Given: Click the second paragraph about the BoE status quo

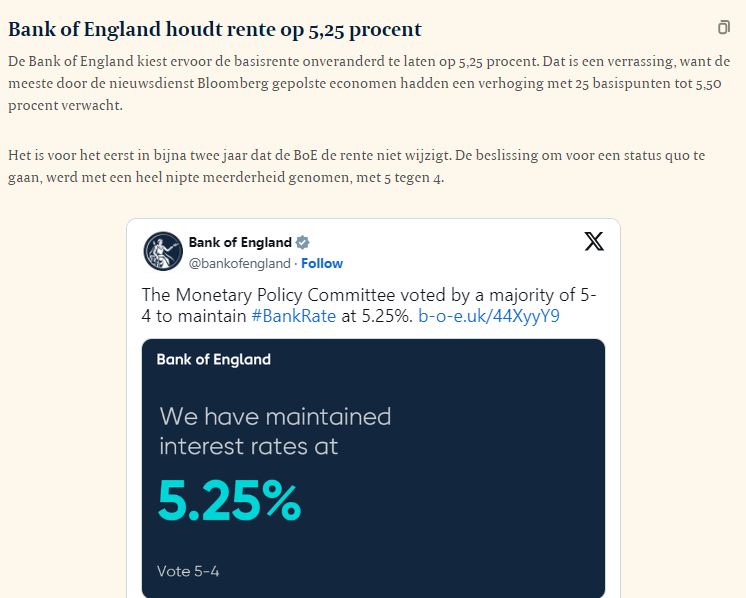Looking at the screenshot, I should pos(356,166).
